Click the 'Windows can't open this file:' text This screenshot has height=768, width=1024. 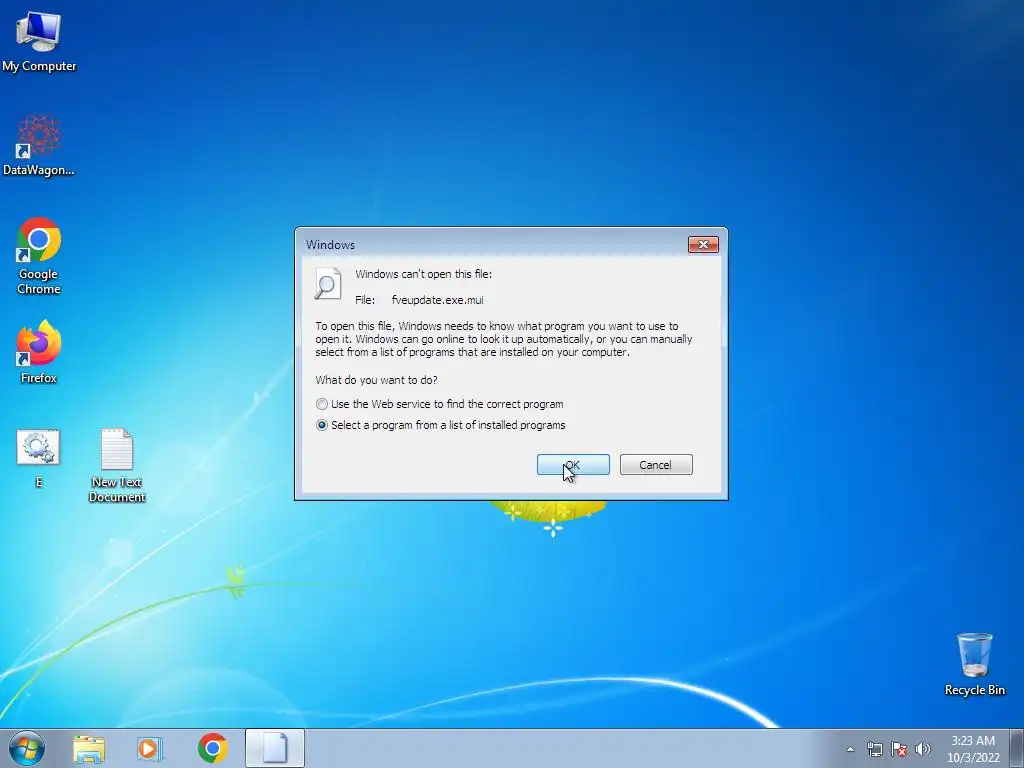(x=423, y=274)
